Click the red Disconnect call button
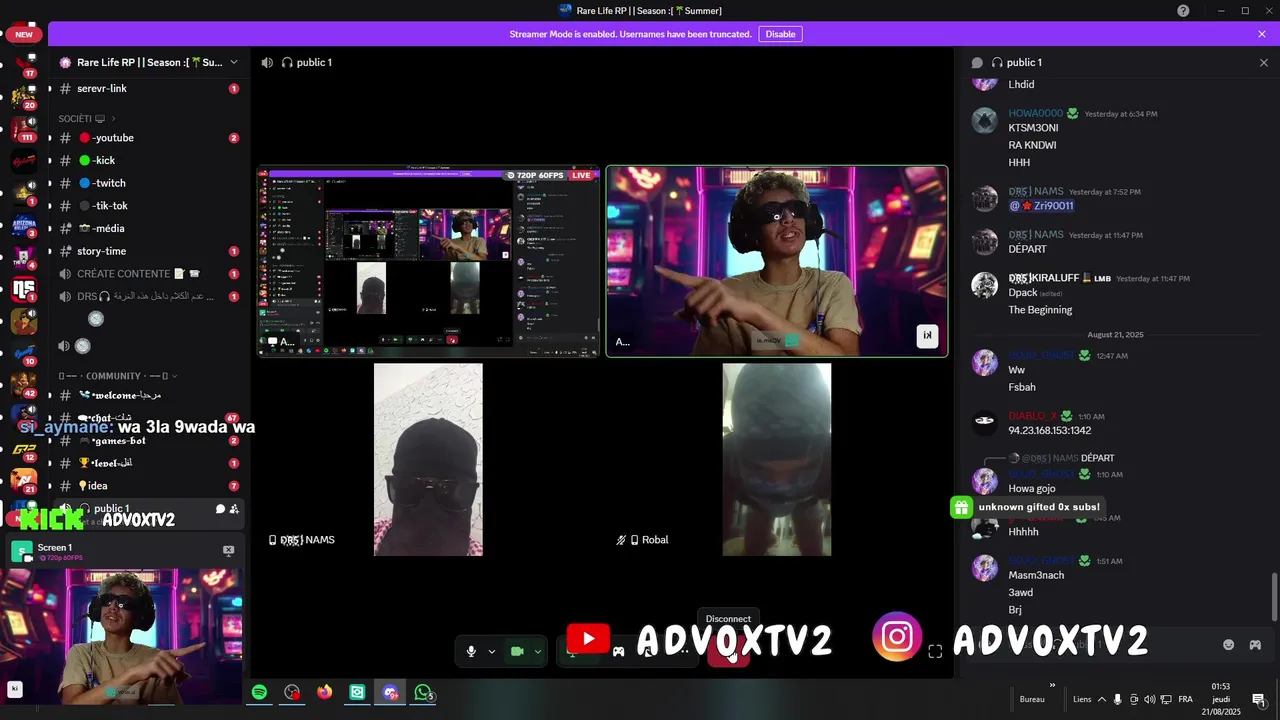1280x720 pixels. click(728, 653)
